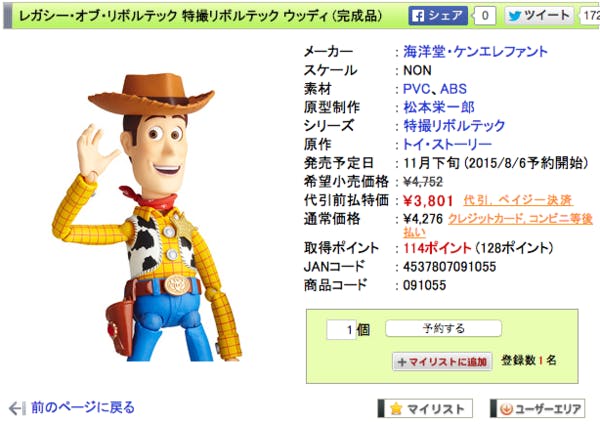Click the back arrow icon beside 前のページに戻る
The width and height of the screenshot is (600, 424).
[17, 408]
